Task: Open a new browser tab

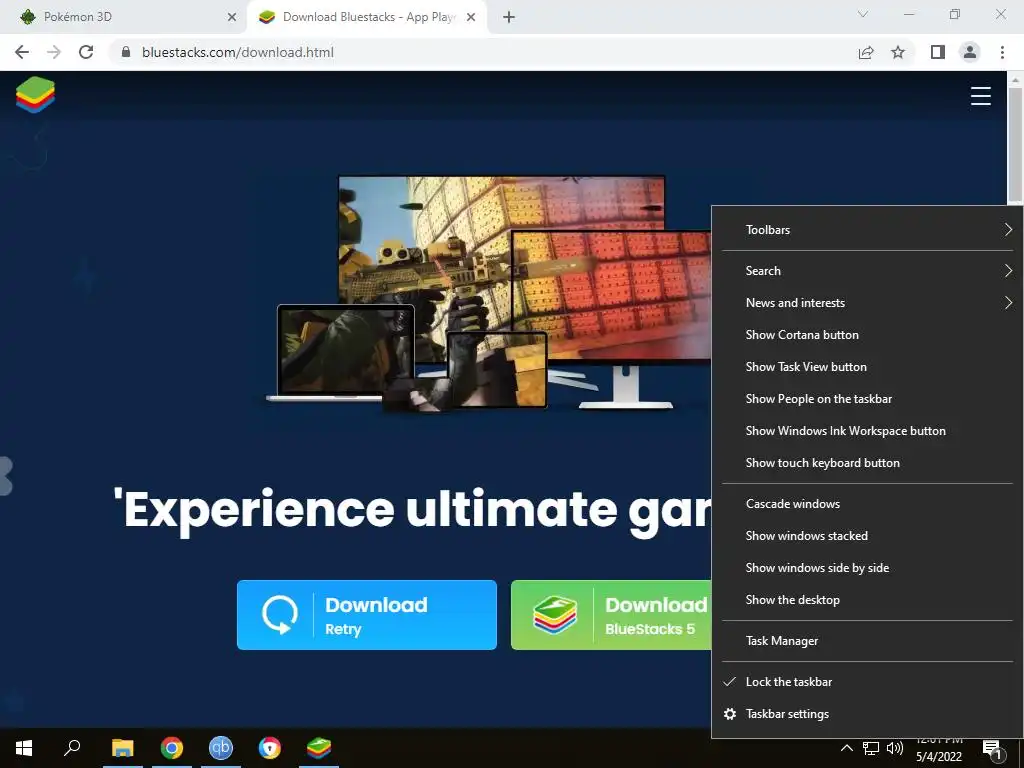Action: [x=509, y=17]
